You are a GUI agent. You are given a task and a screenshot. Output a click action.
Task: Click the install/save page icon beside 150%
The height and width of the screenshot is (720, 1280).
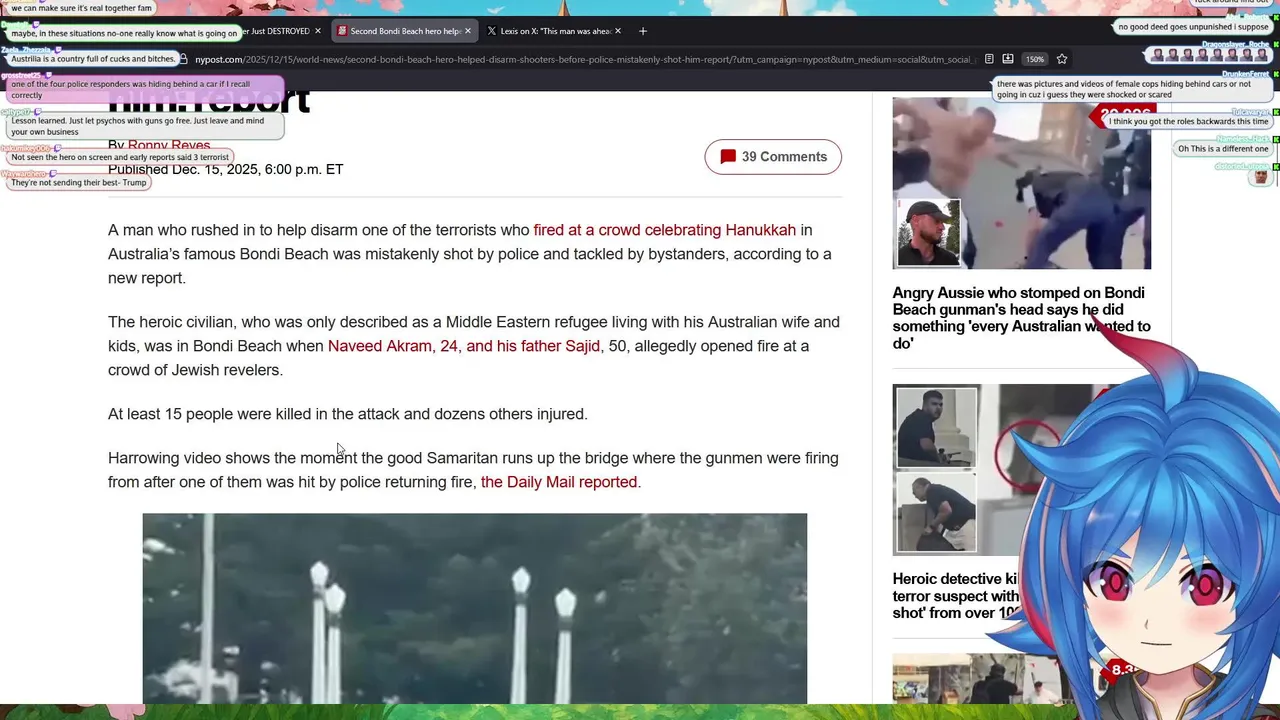pyautogui.click(x=1008, y=59)
